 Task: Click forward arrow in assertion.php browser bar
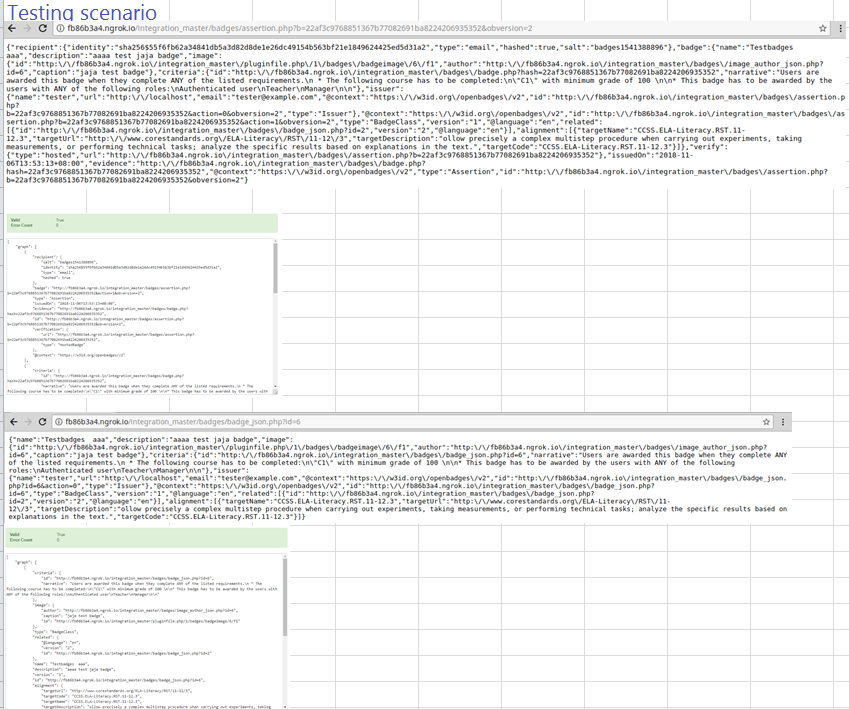tap(27, 28)
